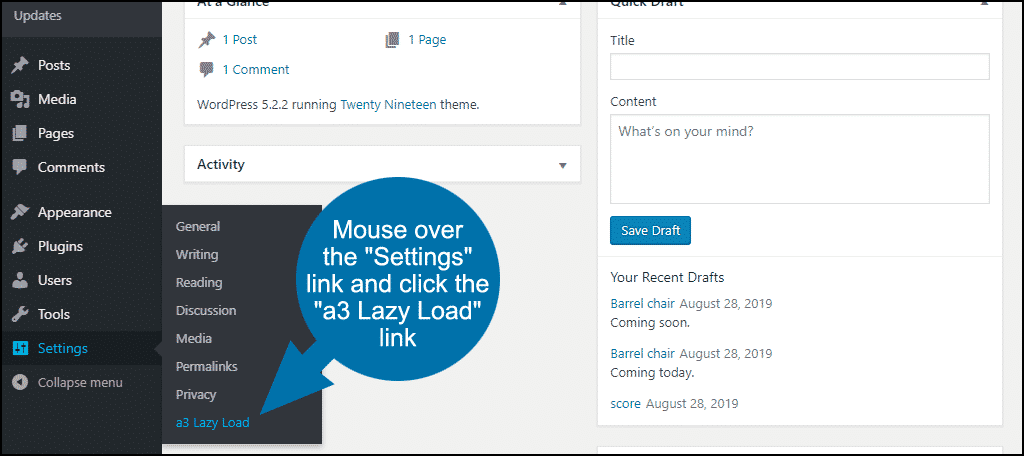This screenshot has height=456, width=1024.
Task: Click the comment icon beside 1 Comment
Action: [x=206, y=70]
